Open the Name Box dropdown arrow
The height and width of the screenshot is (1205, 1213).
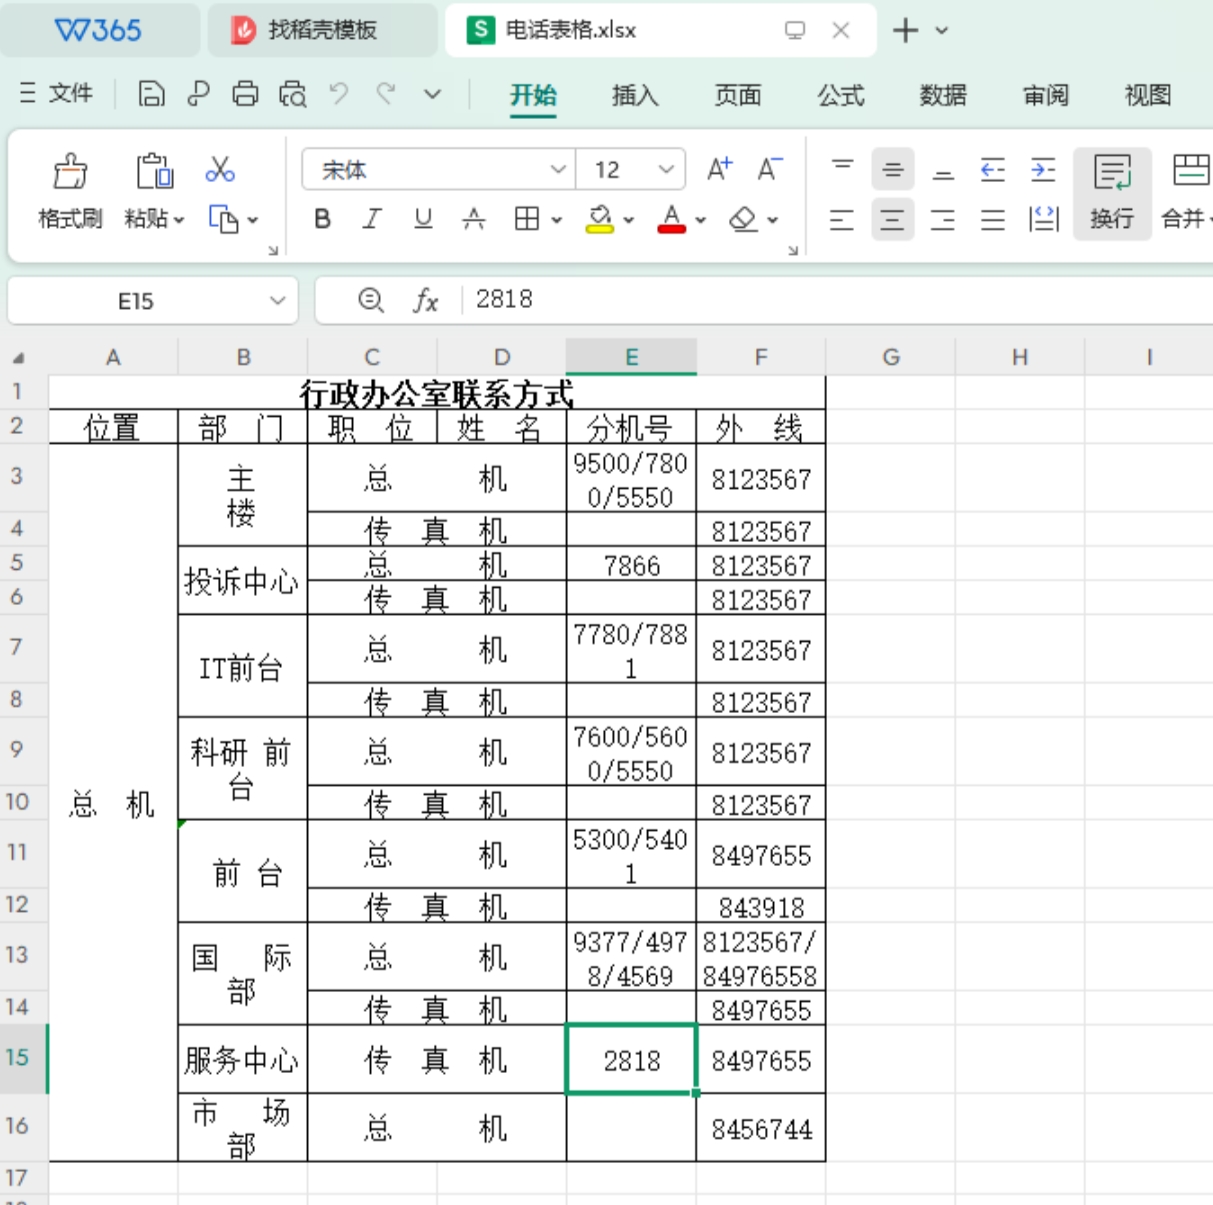278,300
